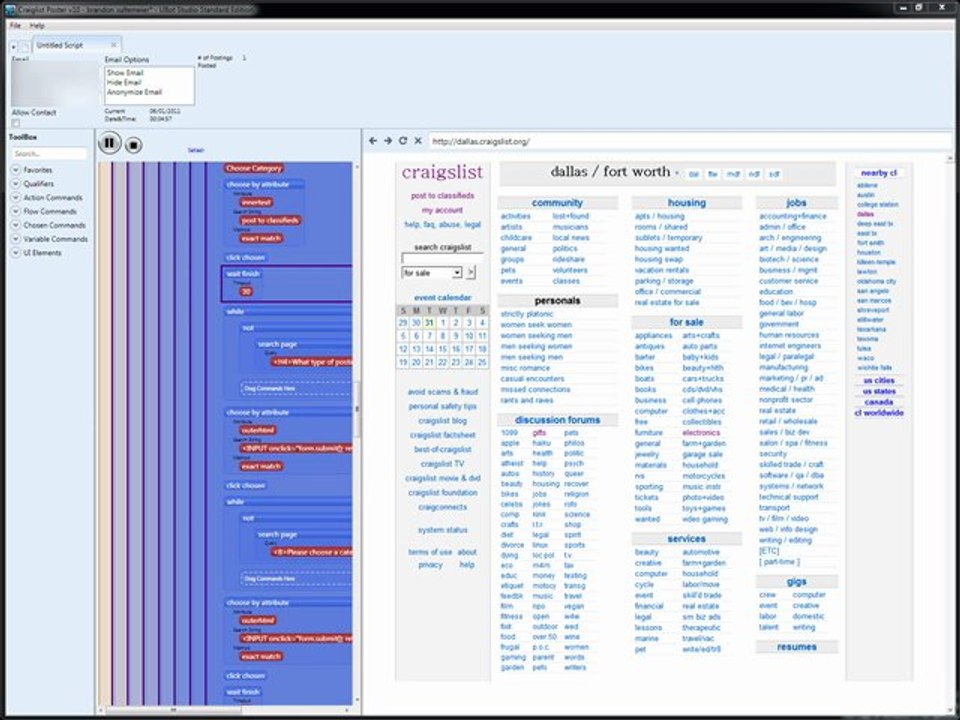Select the 'ftw' sub-area tab
The height and width of the screenshot is (720, 960).
[x=713, y=174]
